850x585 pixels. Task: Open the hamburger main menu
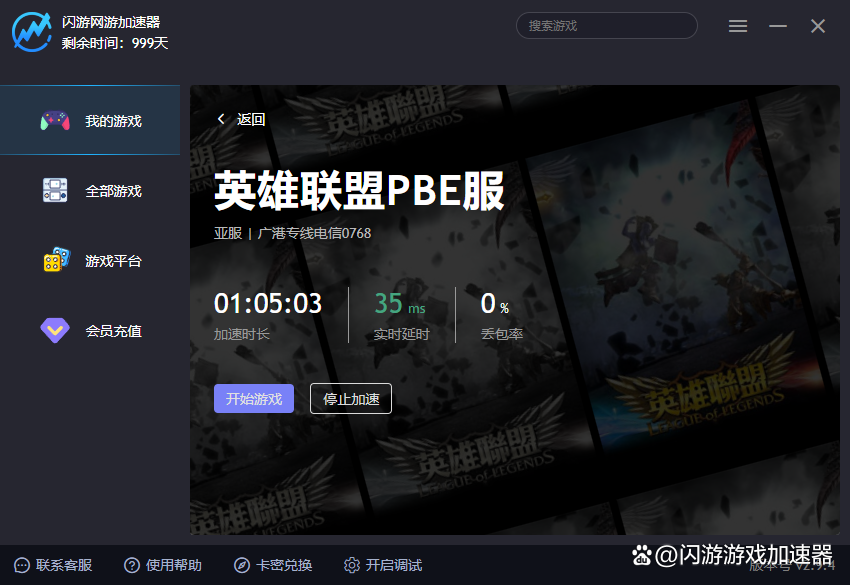coord(738,26)
